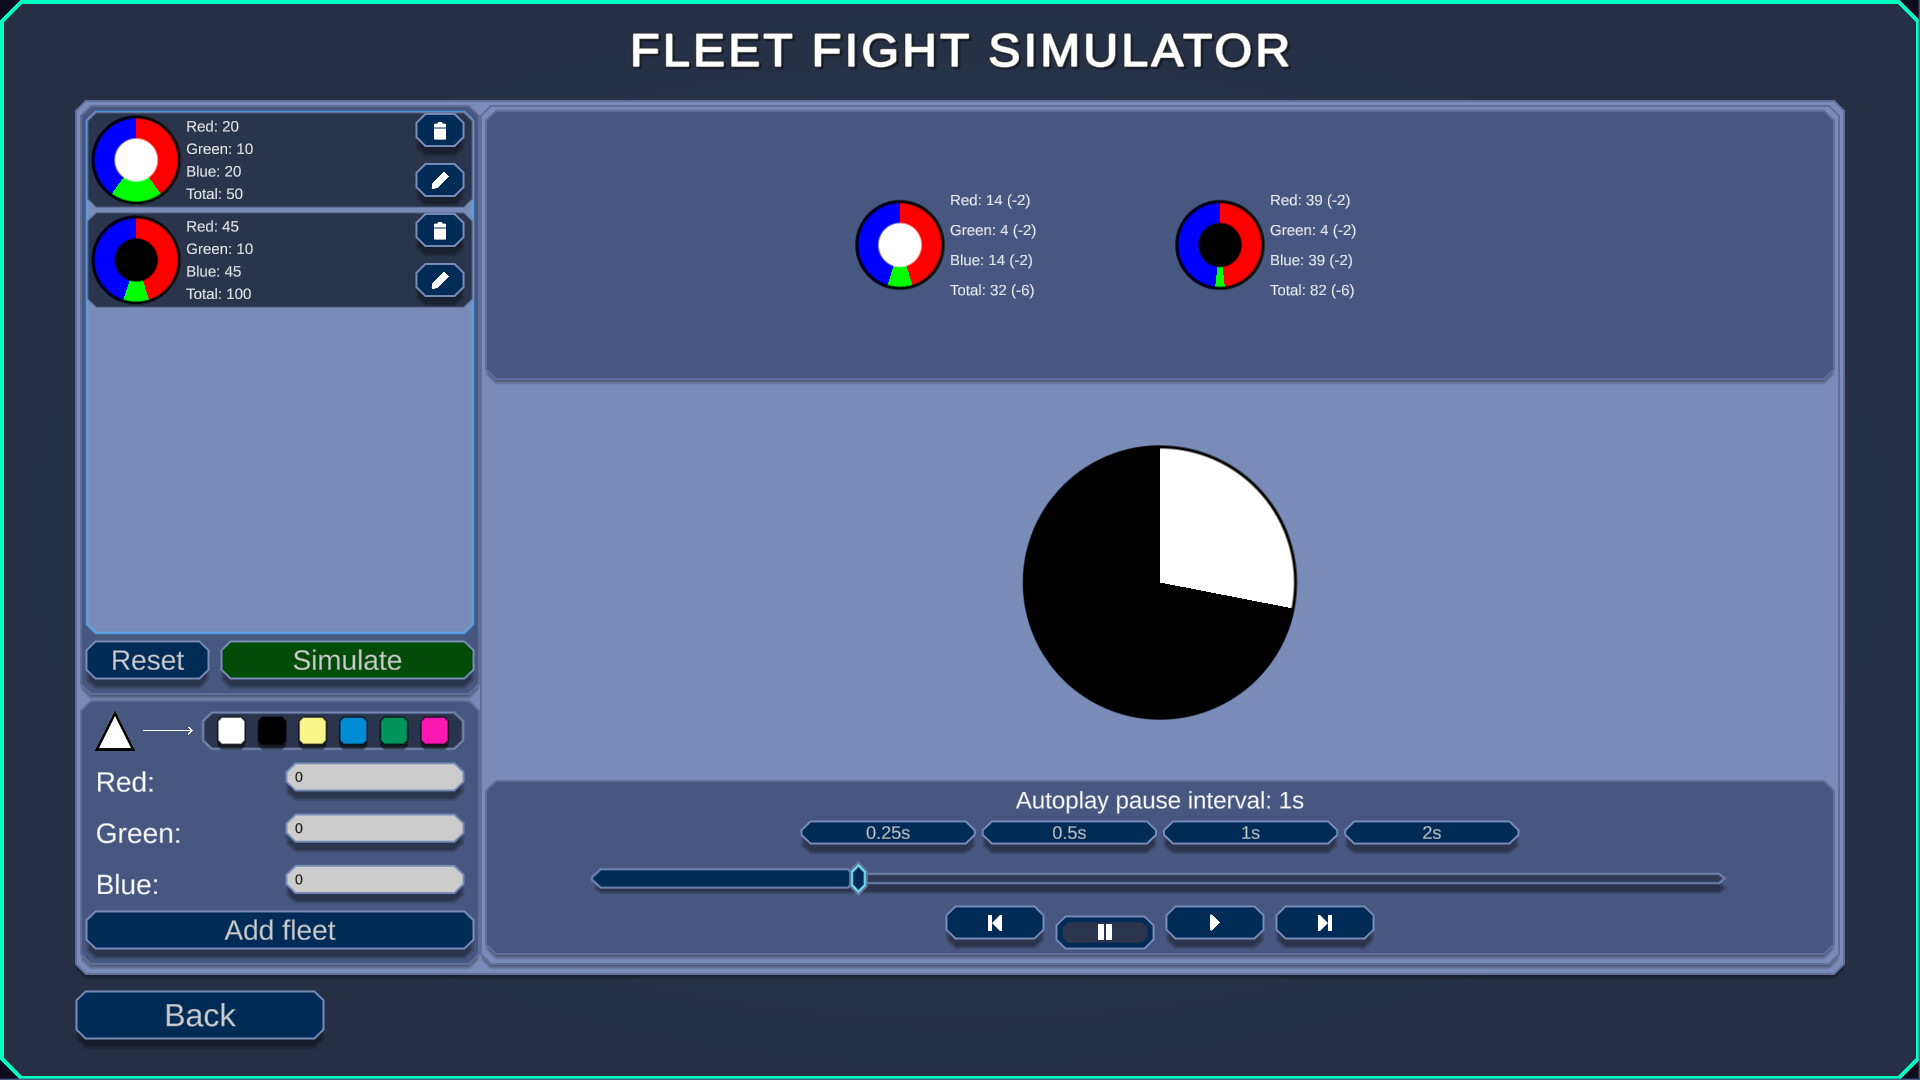Step forward one simulation frame

coord(1215,923)
